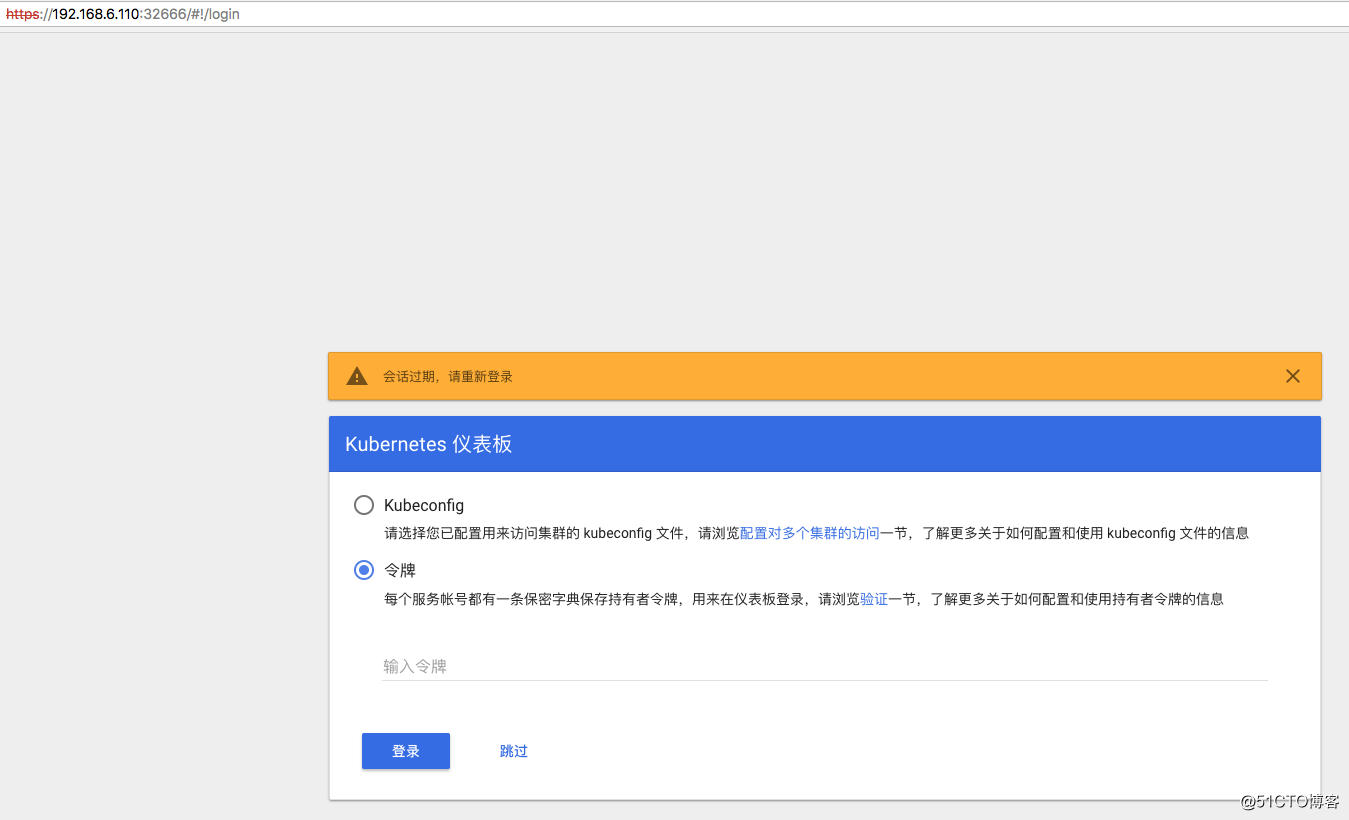Select the 令牌 token radio option
The width and height of the screenshot is (1349, 820).
pyautogui.click(x=364, y=570)
